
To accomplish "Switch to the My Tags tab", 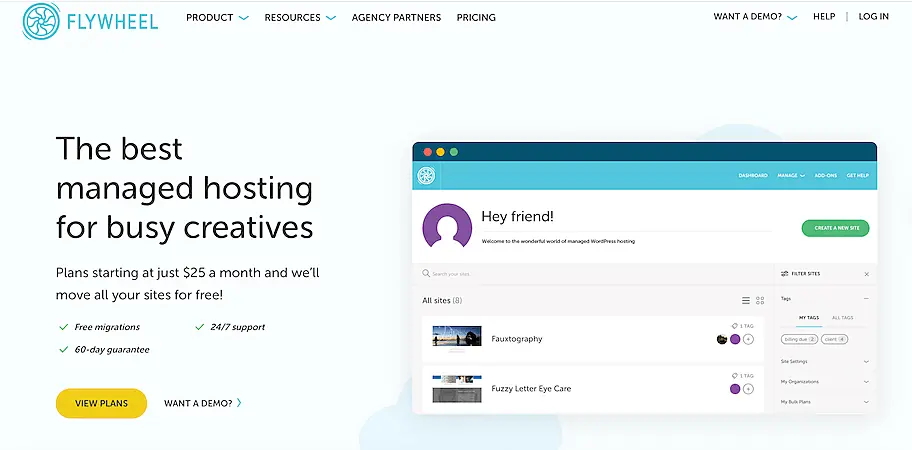I will (808, 318).
